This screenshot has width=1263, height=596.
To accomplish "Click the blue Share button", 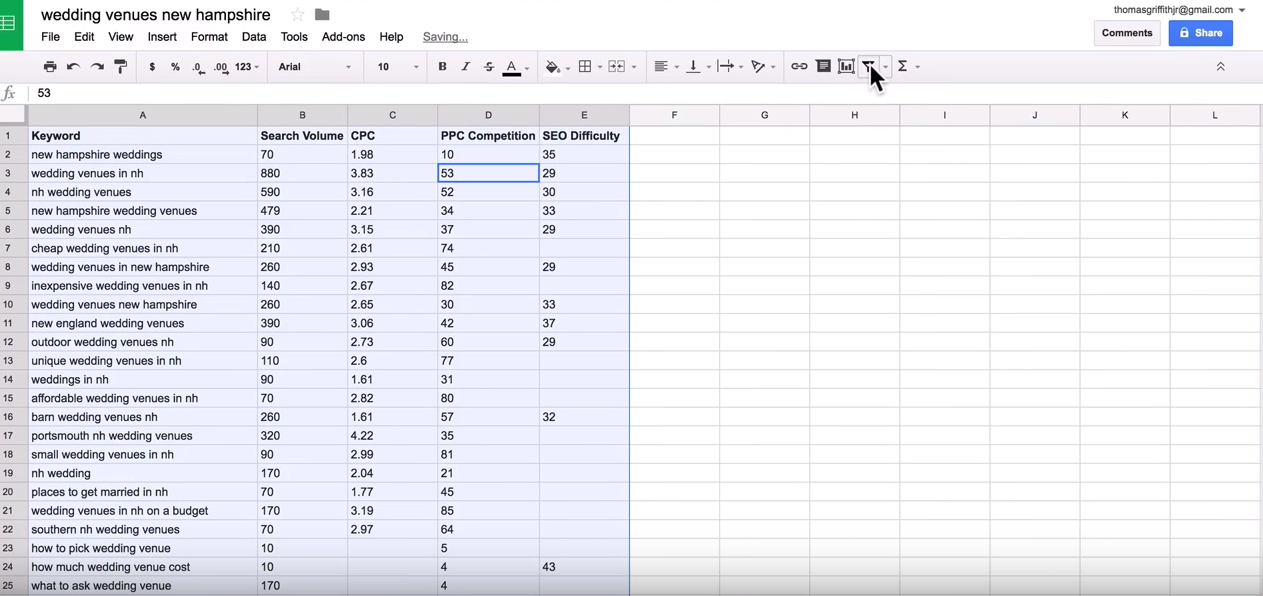I will tap(1200, 33).
